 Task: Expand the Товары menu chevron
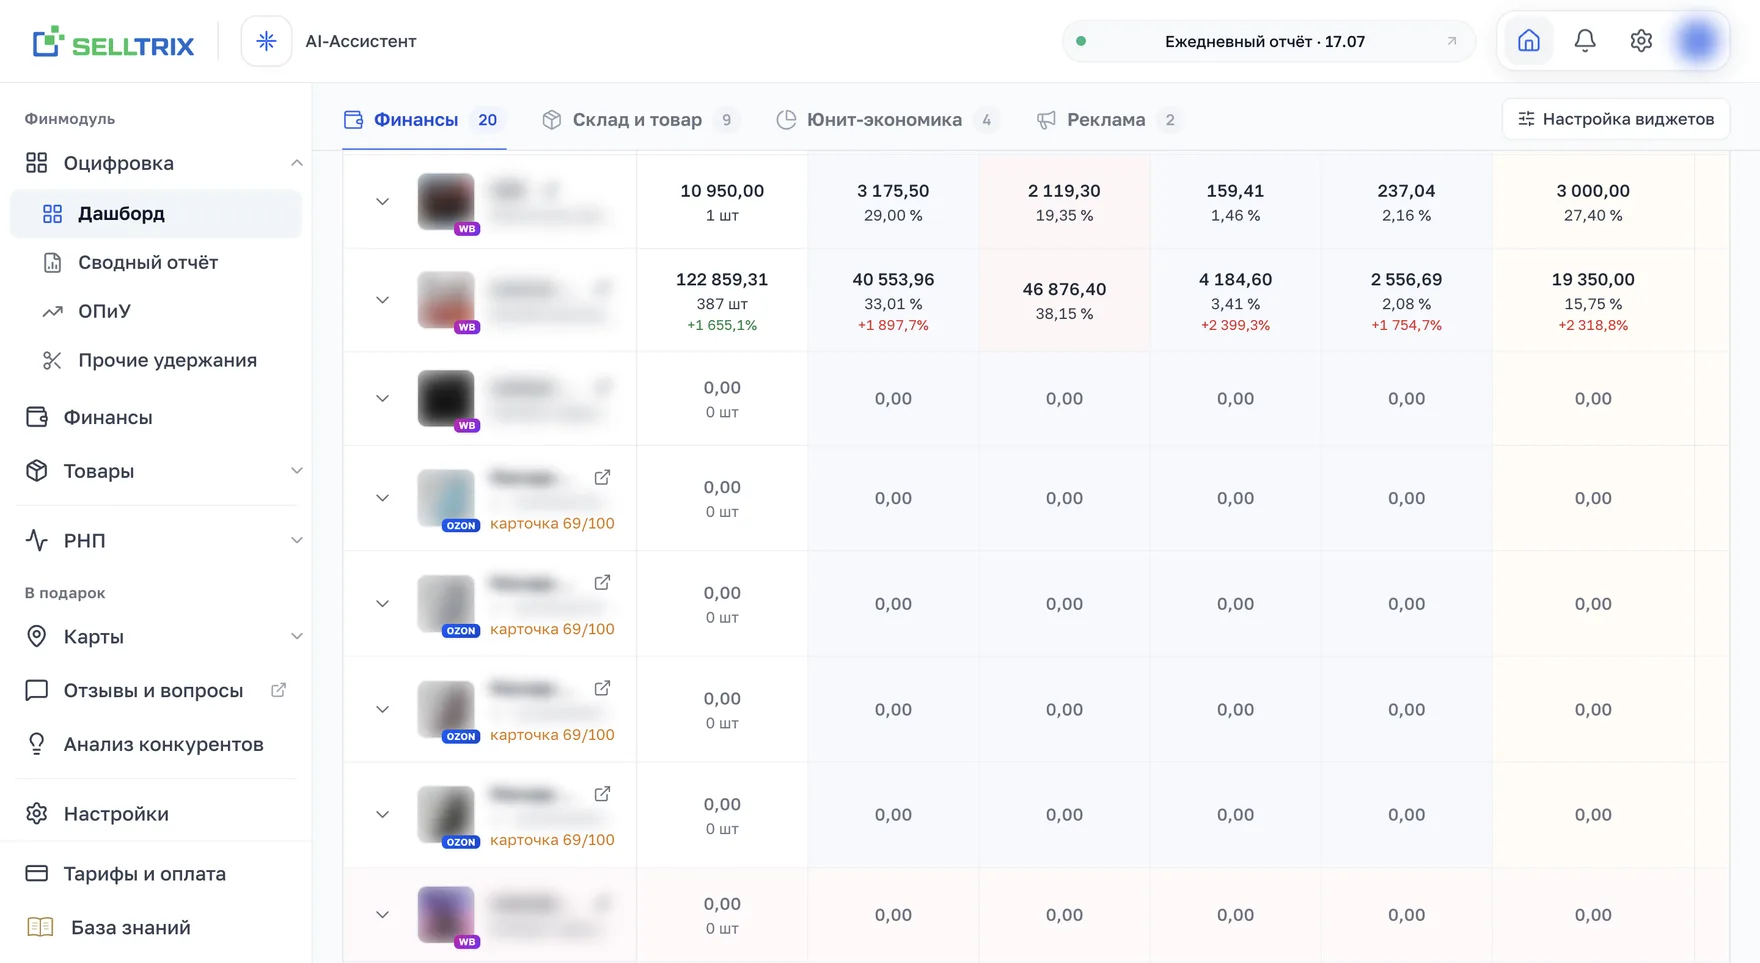[x=296, y=471]
